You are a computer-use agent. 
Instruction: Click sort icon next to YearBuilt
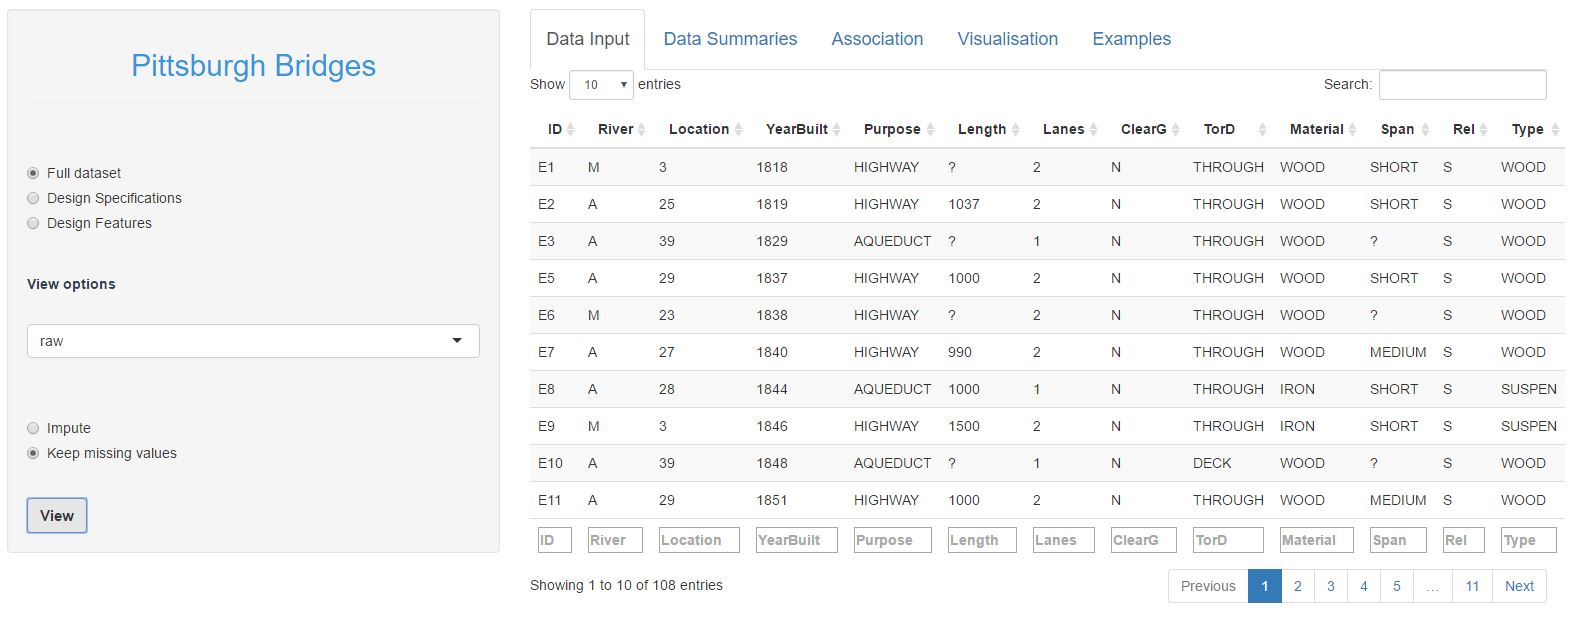[x=836, y=130]
